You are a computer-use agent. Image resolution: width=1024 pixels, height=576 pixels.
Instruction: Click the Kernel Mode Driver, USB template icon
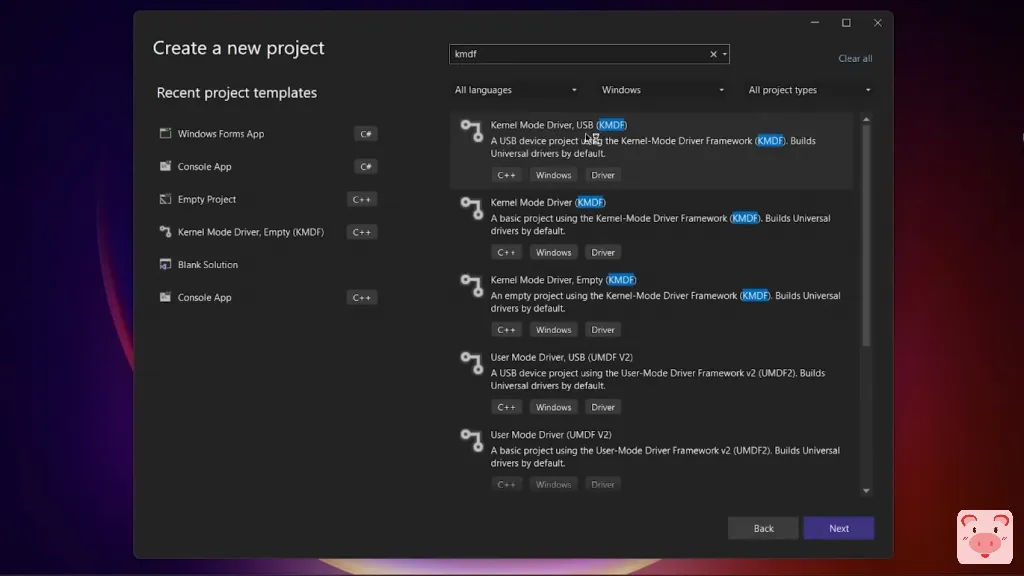click(471, 130)
